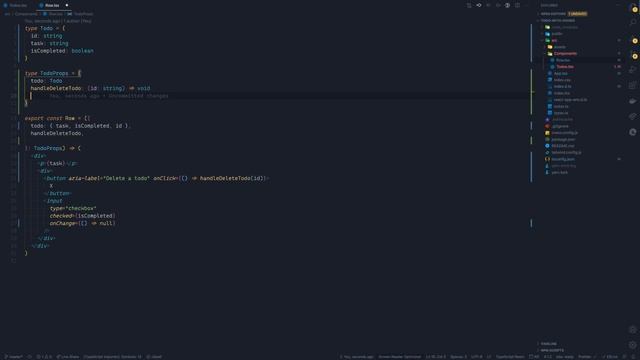Click the unsaved dot on the Row.tsx tab
This screenshot has height=360, width=640.
click(x=67, y=5)
